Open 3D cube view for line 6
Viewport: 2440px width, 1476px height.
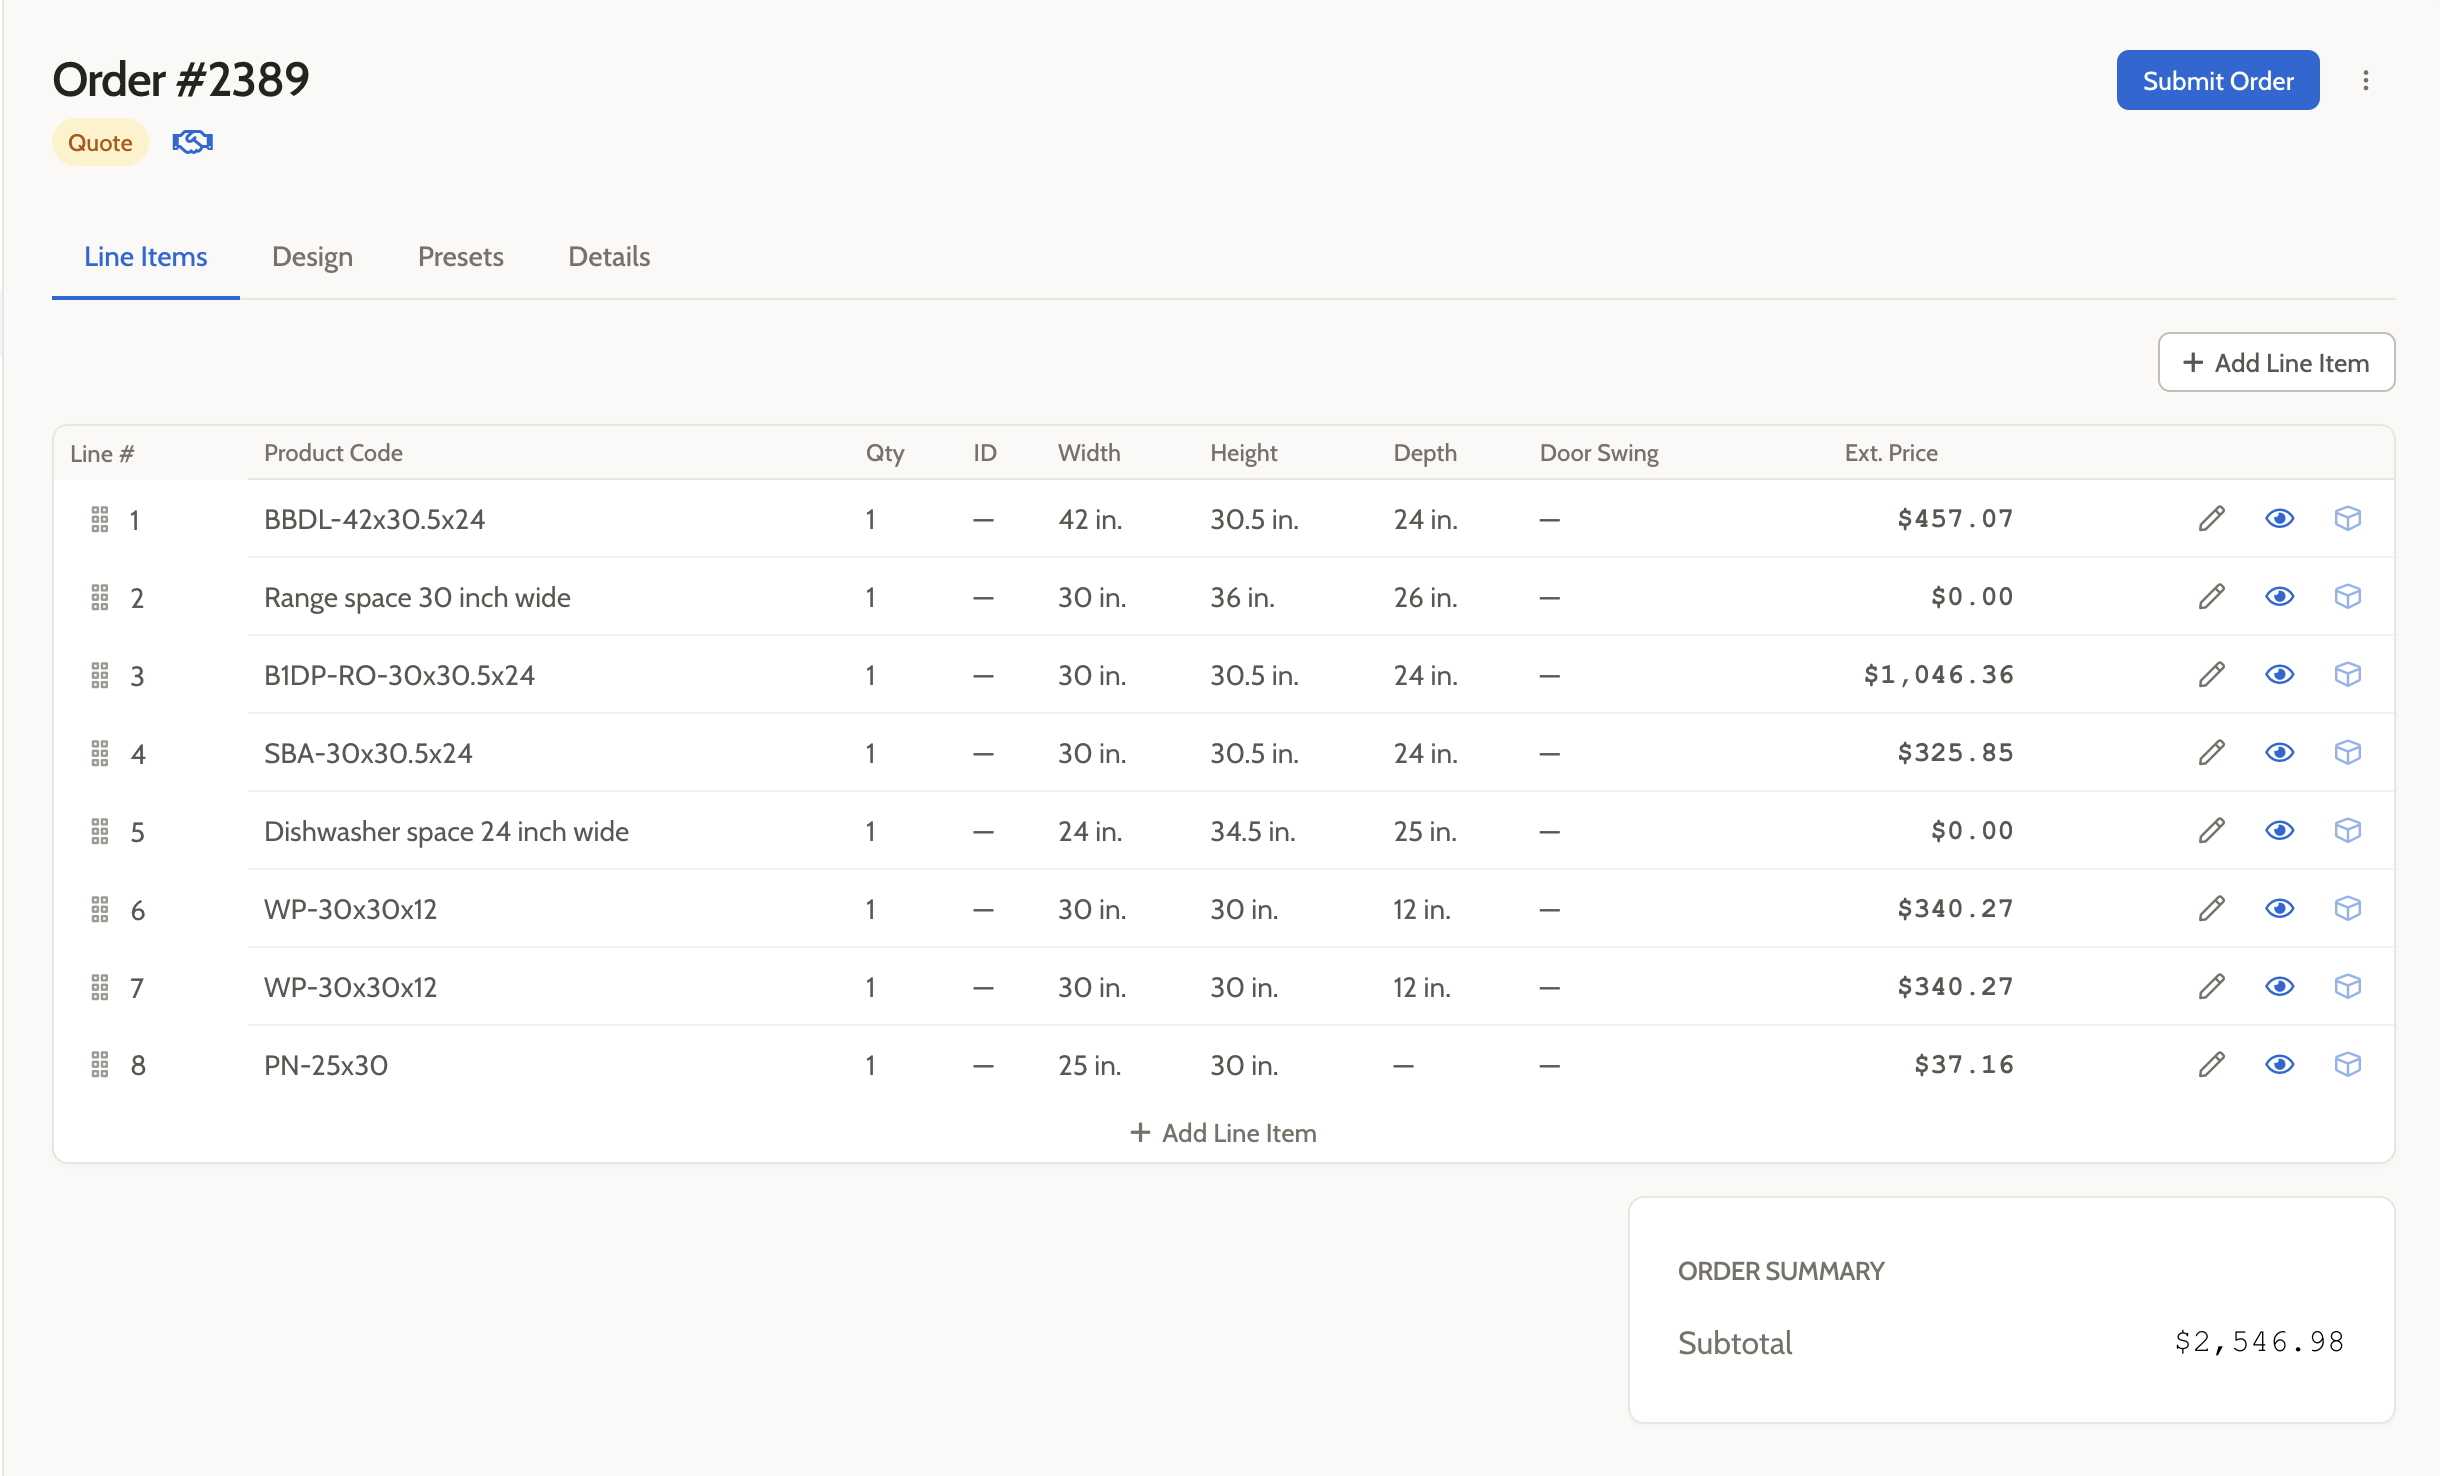point(2348,908)
